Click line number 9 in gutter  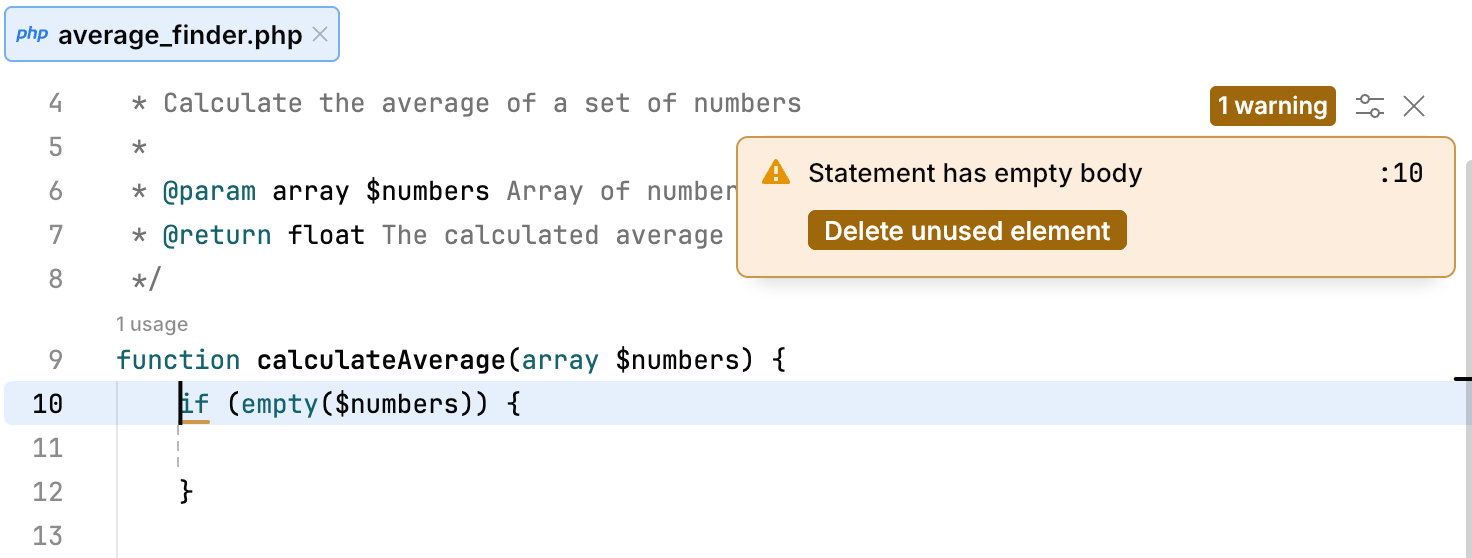[54, 360]
